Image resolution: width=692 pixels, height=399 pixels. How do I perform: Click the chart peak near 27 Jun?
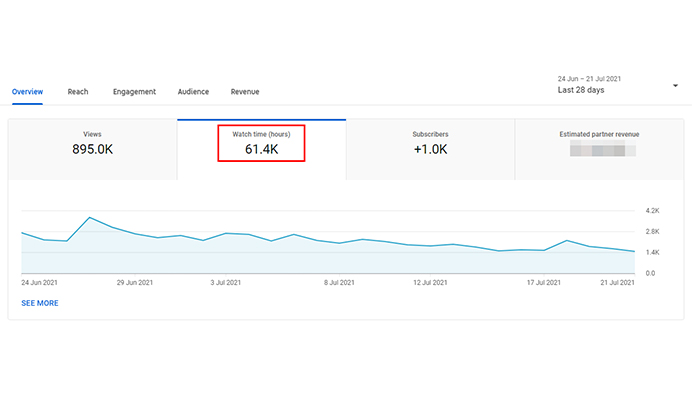tap(90, 218)
